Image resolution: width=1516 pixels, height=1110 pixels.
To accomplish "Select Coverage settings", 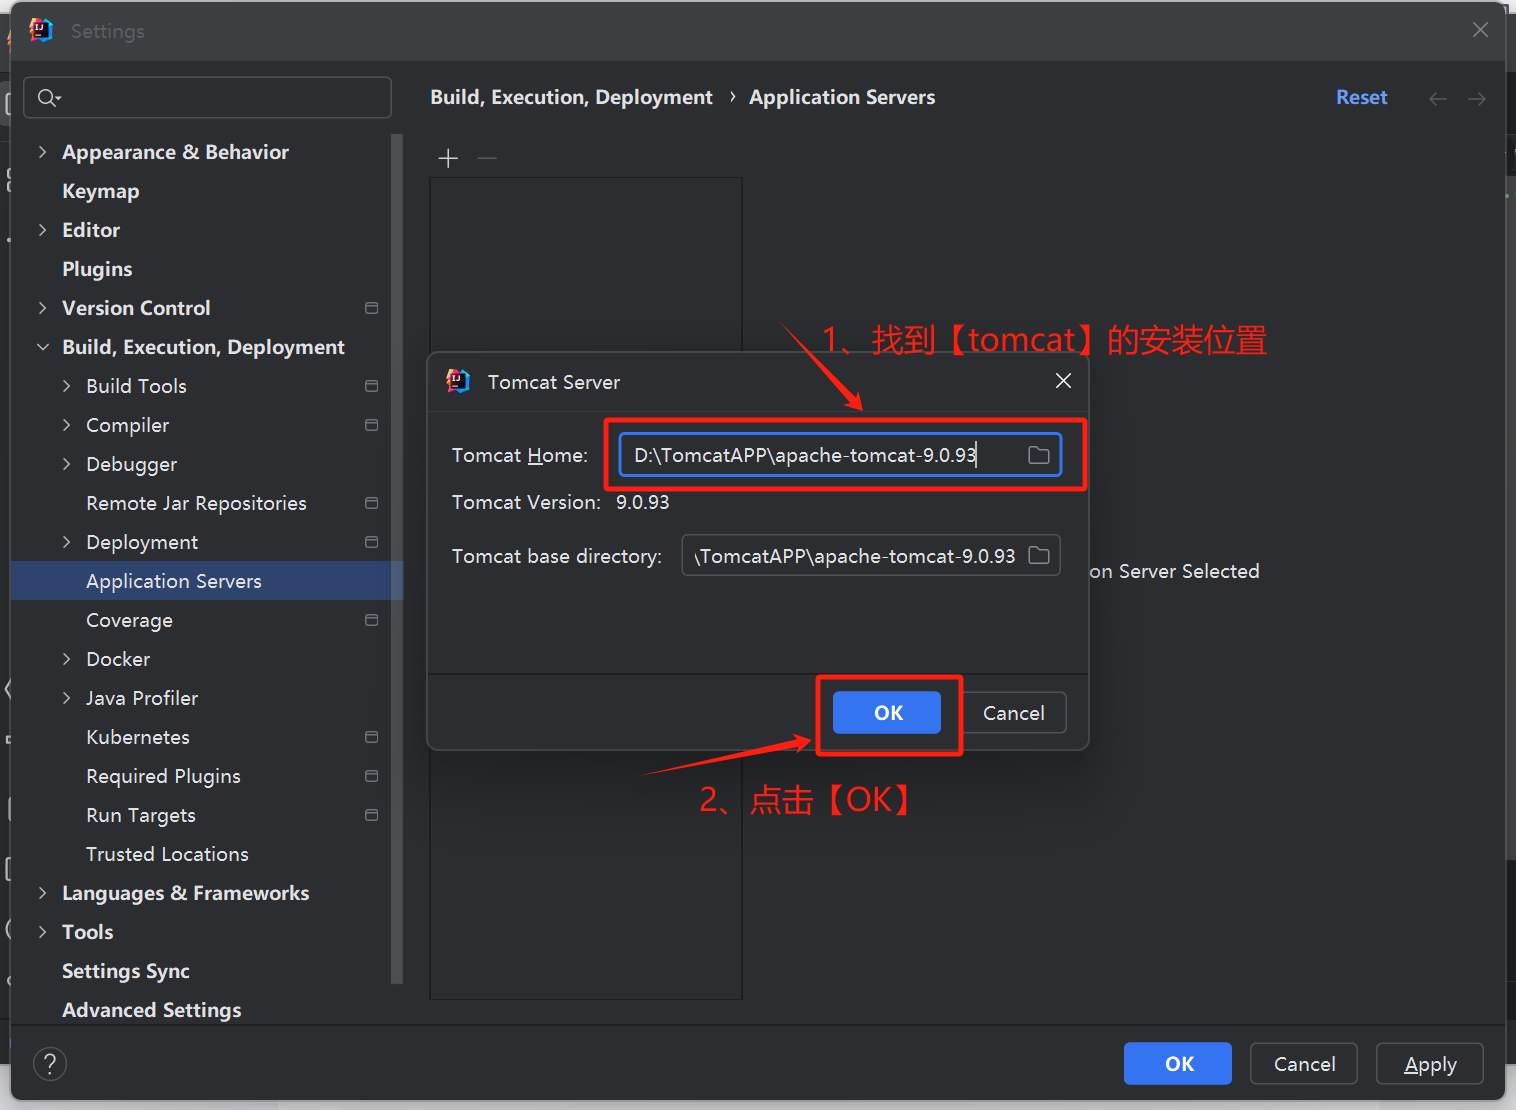I will tap(129, 620).
